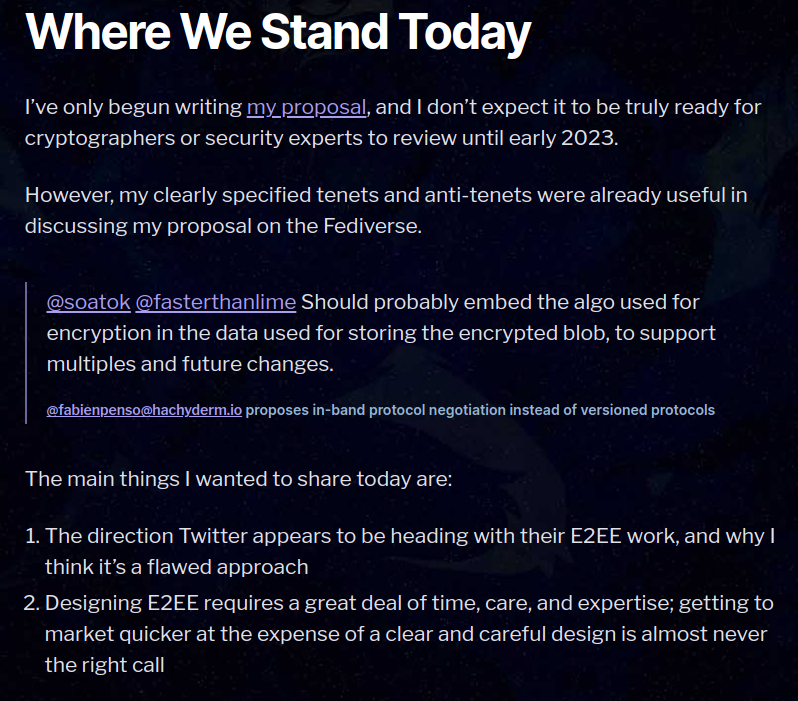Visit the @fabienpenso@hachyderm.io link

pyautogui.click(x=144, y=410)
